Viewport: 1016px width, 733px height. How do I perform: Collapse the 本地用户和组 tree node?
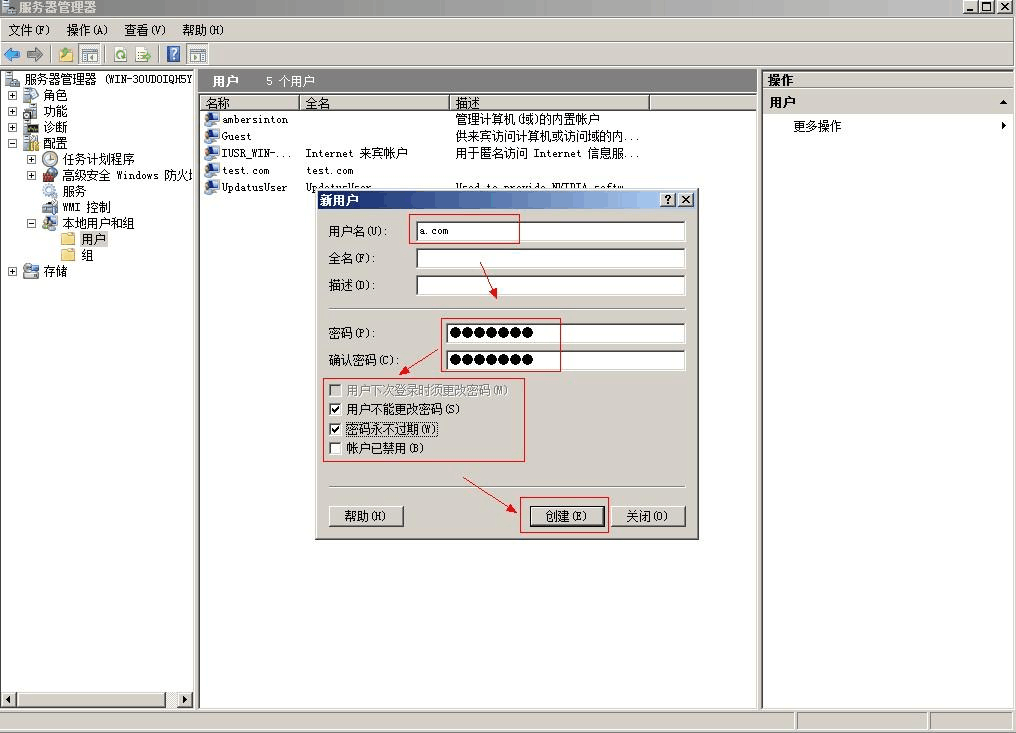click(31, 224)
